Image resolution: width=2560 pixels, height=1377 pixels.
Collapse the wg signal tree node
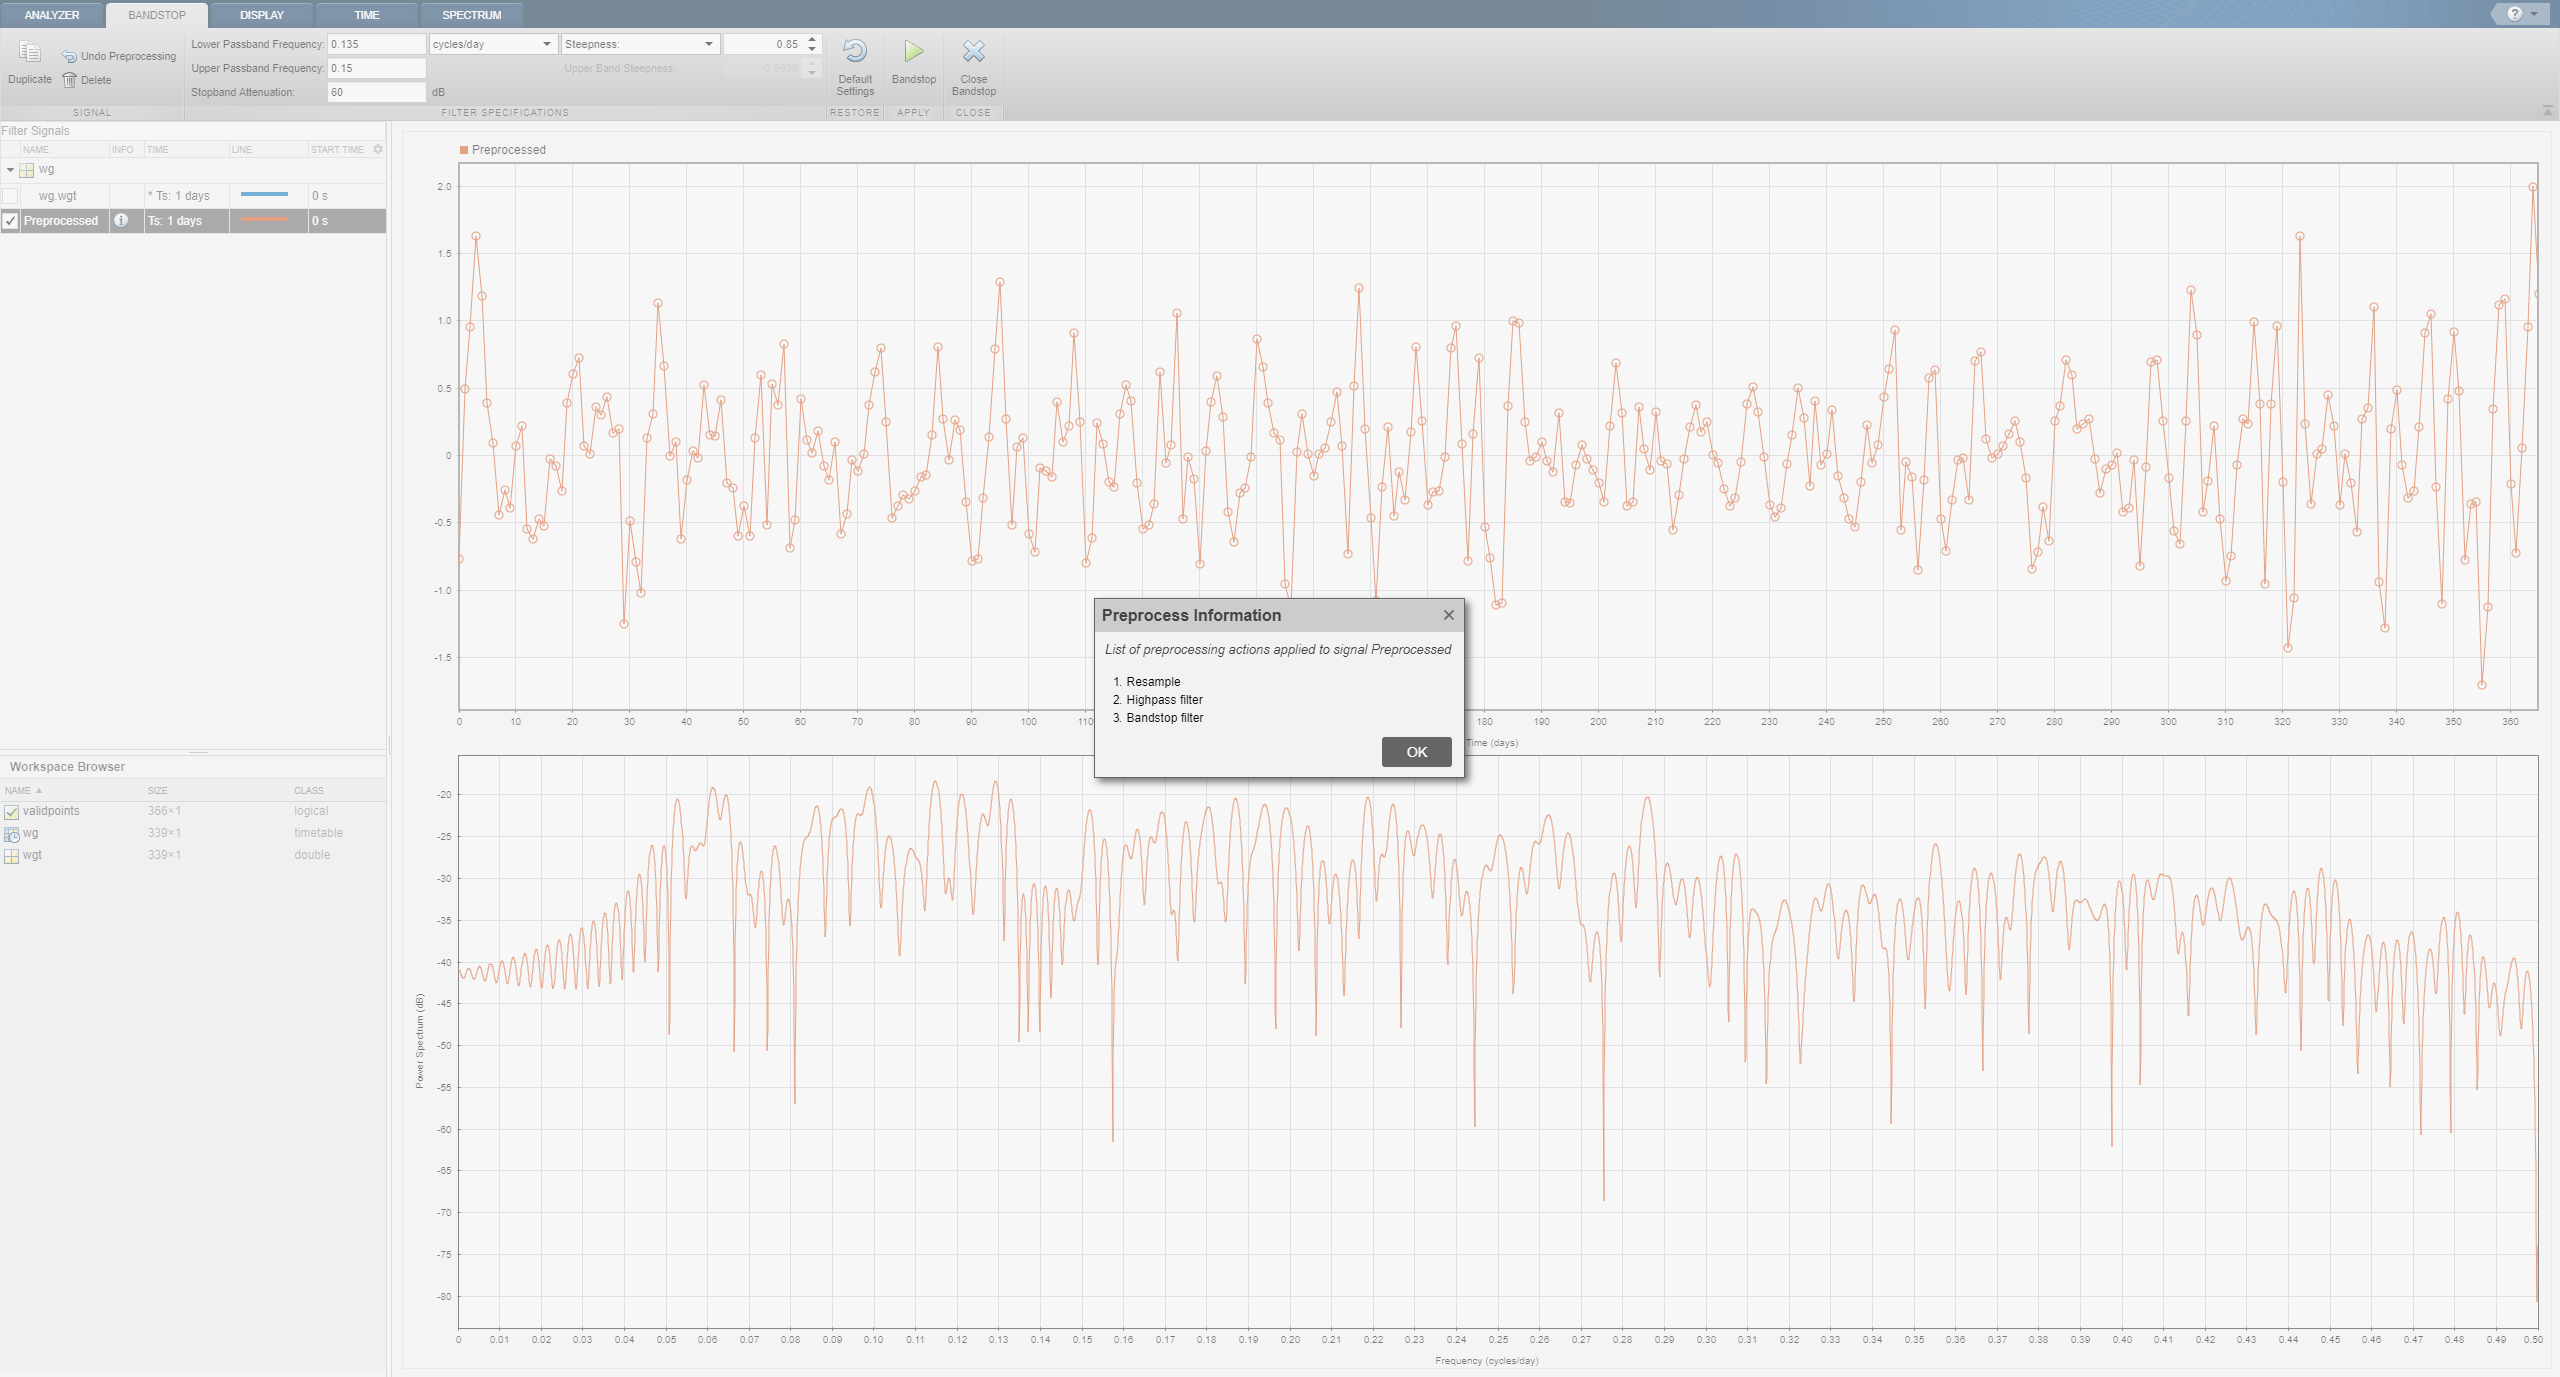click(x=10, y=170)
